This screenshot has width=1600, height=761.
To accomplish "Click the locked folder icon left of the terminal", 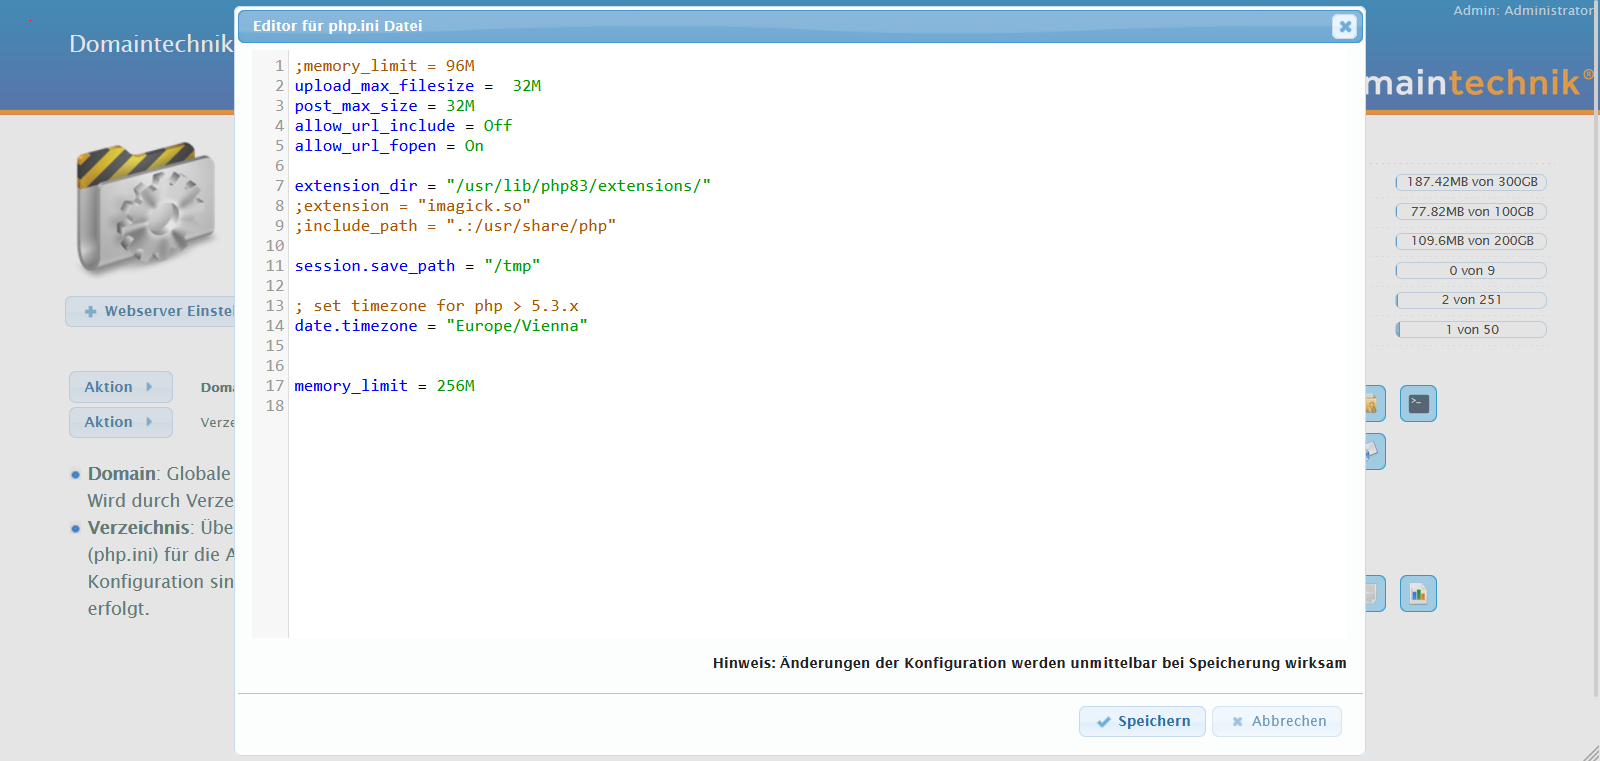I will click(x=1374, y=404).
